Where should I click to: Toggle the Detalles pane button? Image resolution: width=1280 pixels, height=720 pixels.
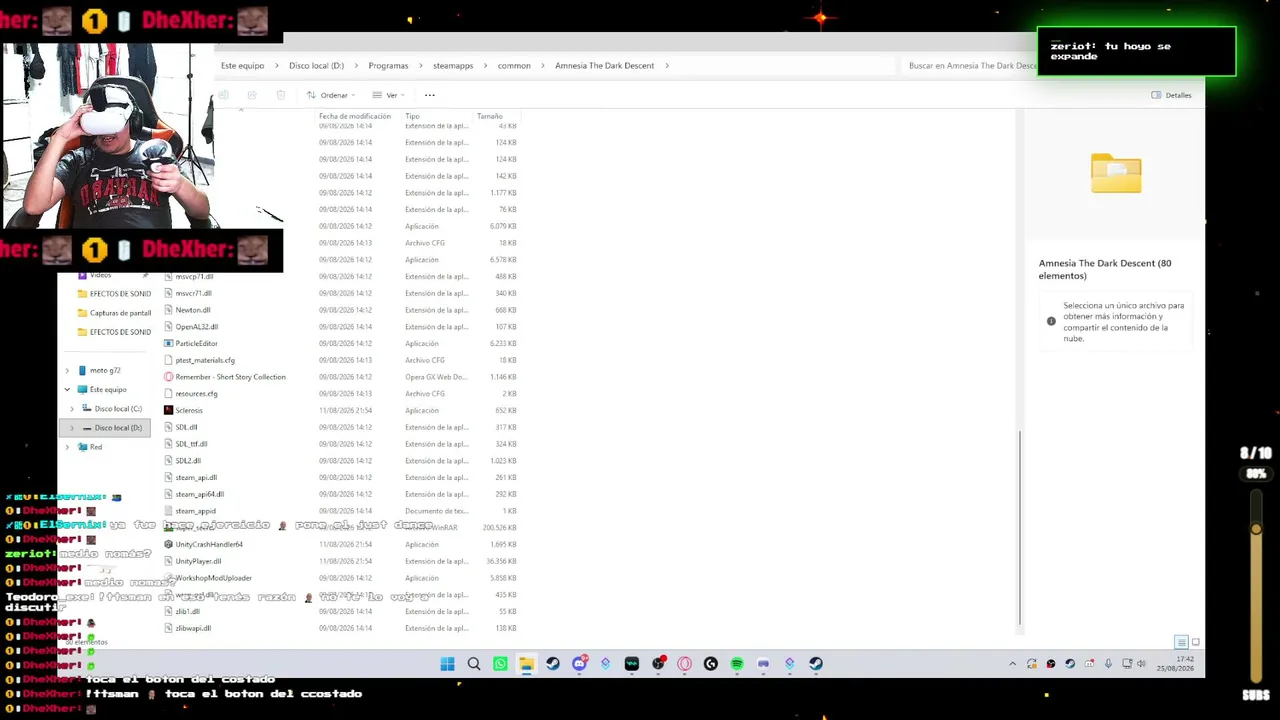1172,95
